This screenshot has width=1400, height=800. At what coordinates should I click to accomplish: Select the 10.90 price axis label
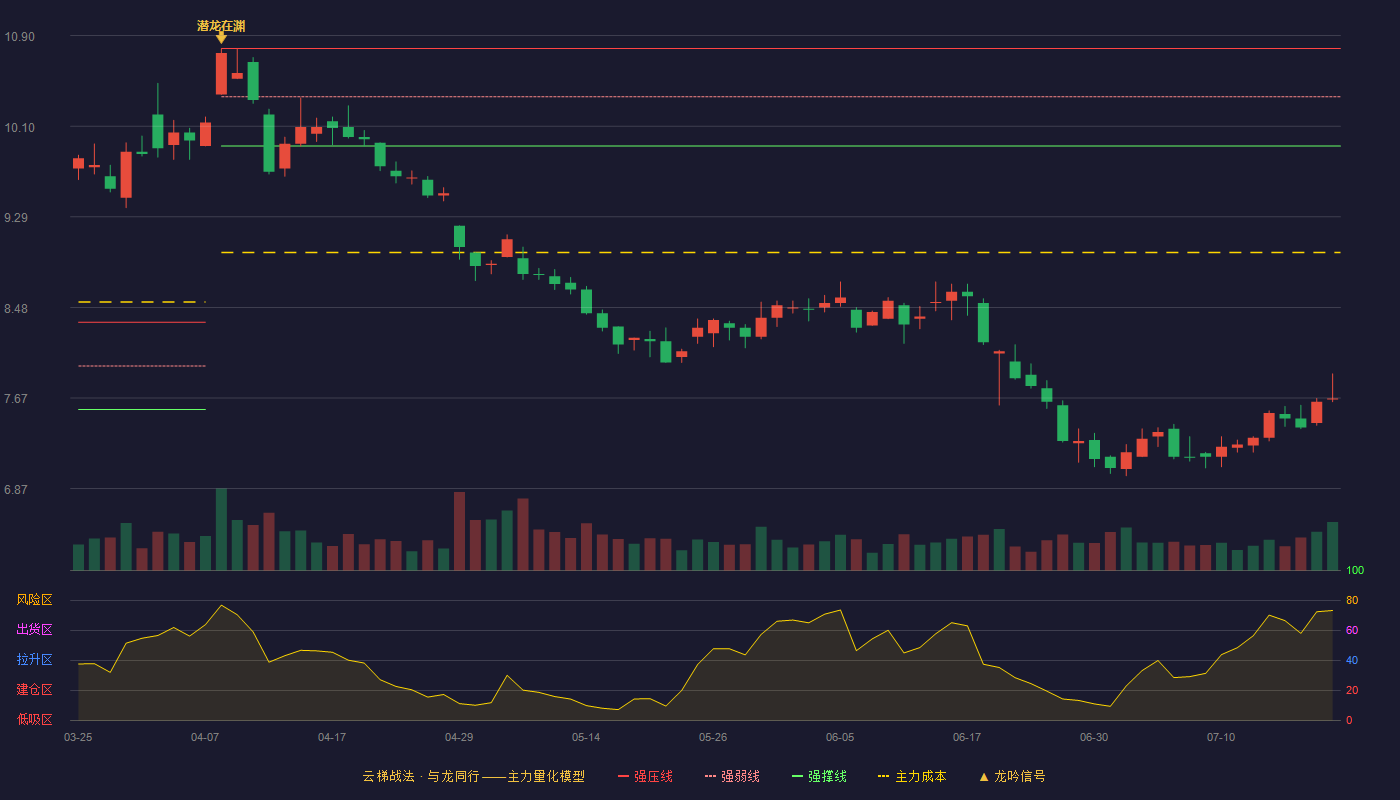tap(19, 37)
